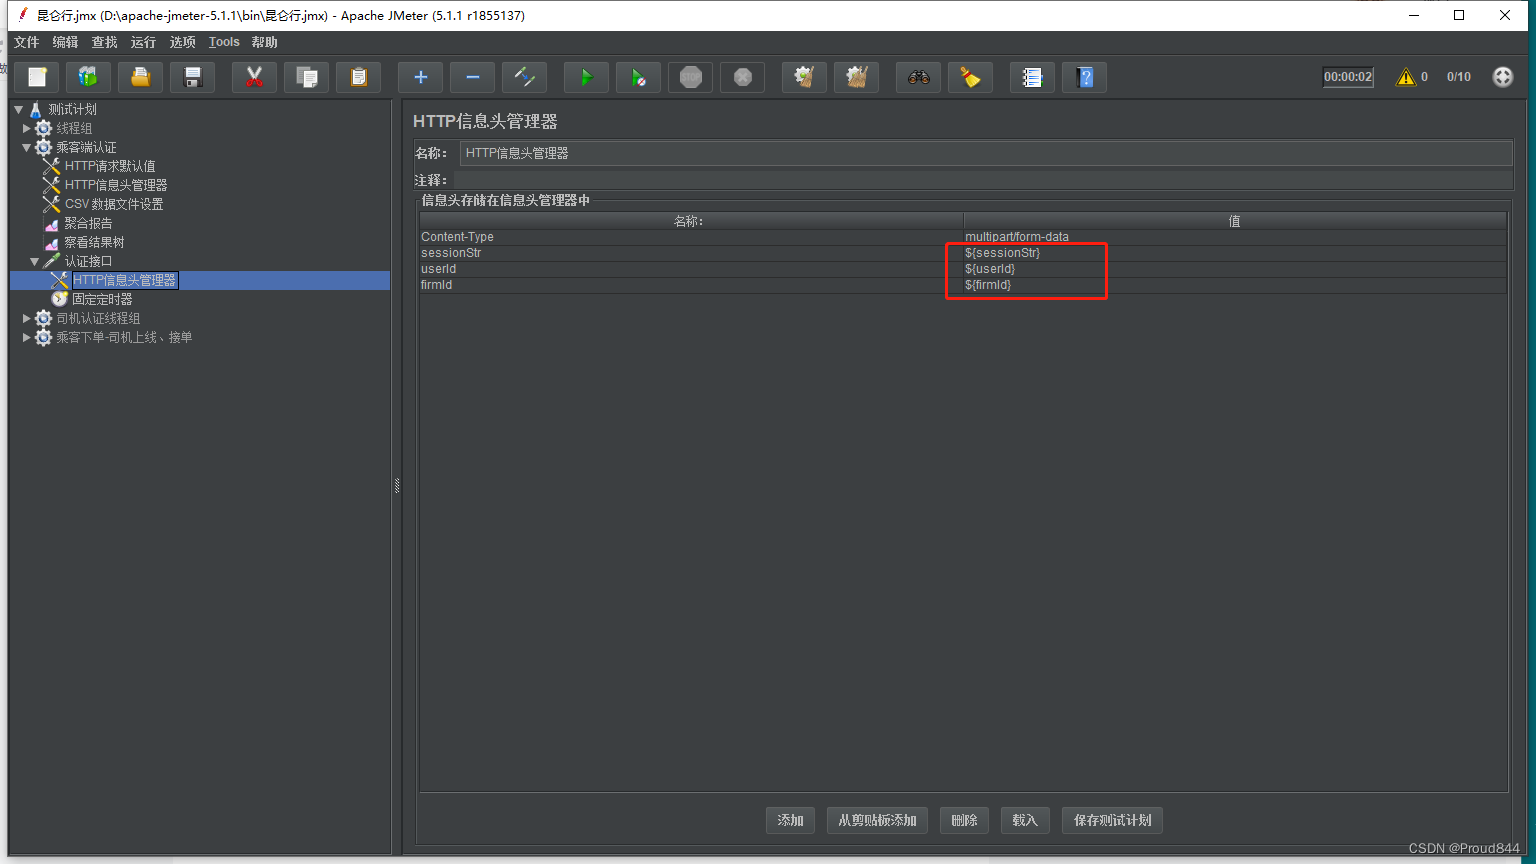Select the 认证接口 sampler node

click(88, 261)
